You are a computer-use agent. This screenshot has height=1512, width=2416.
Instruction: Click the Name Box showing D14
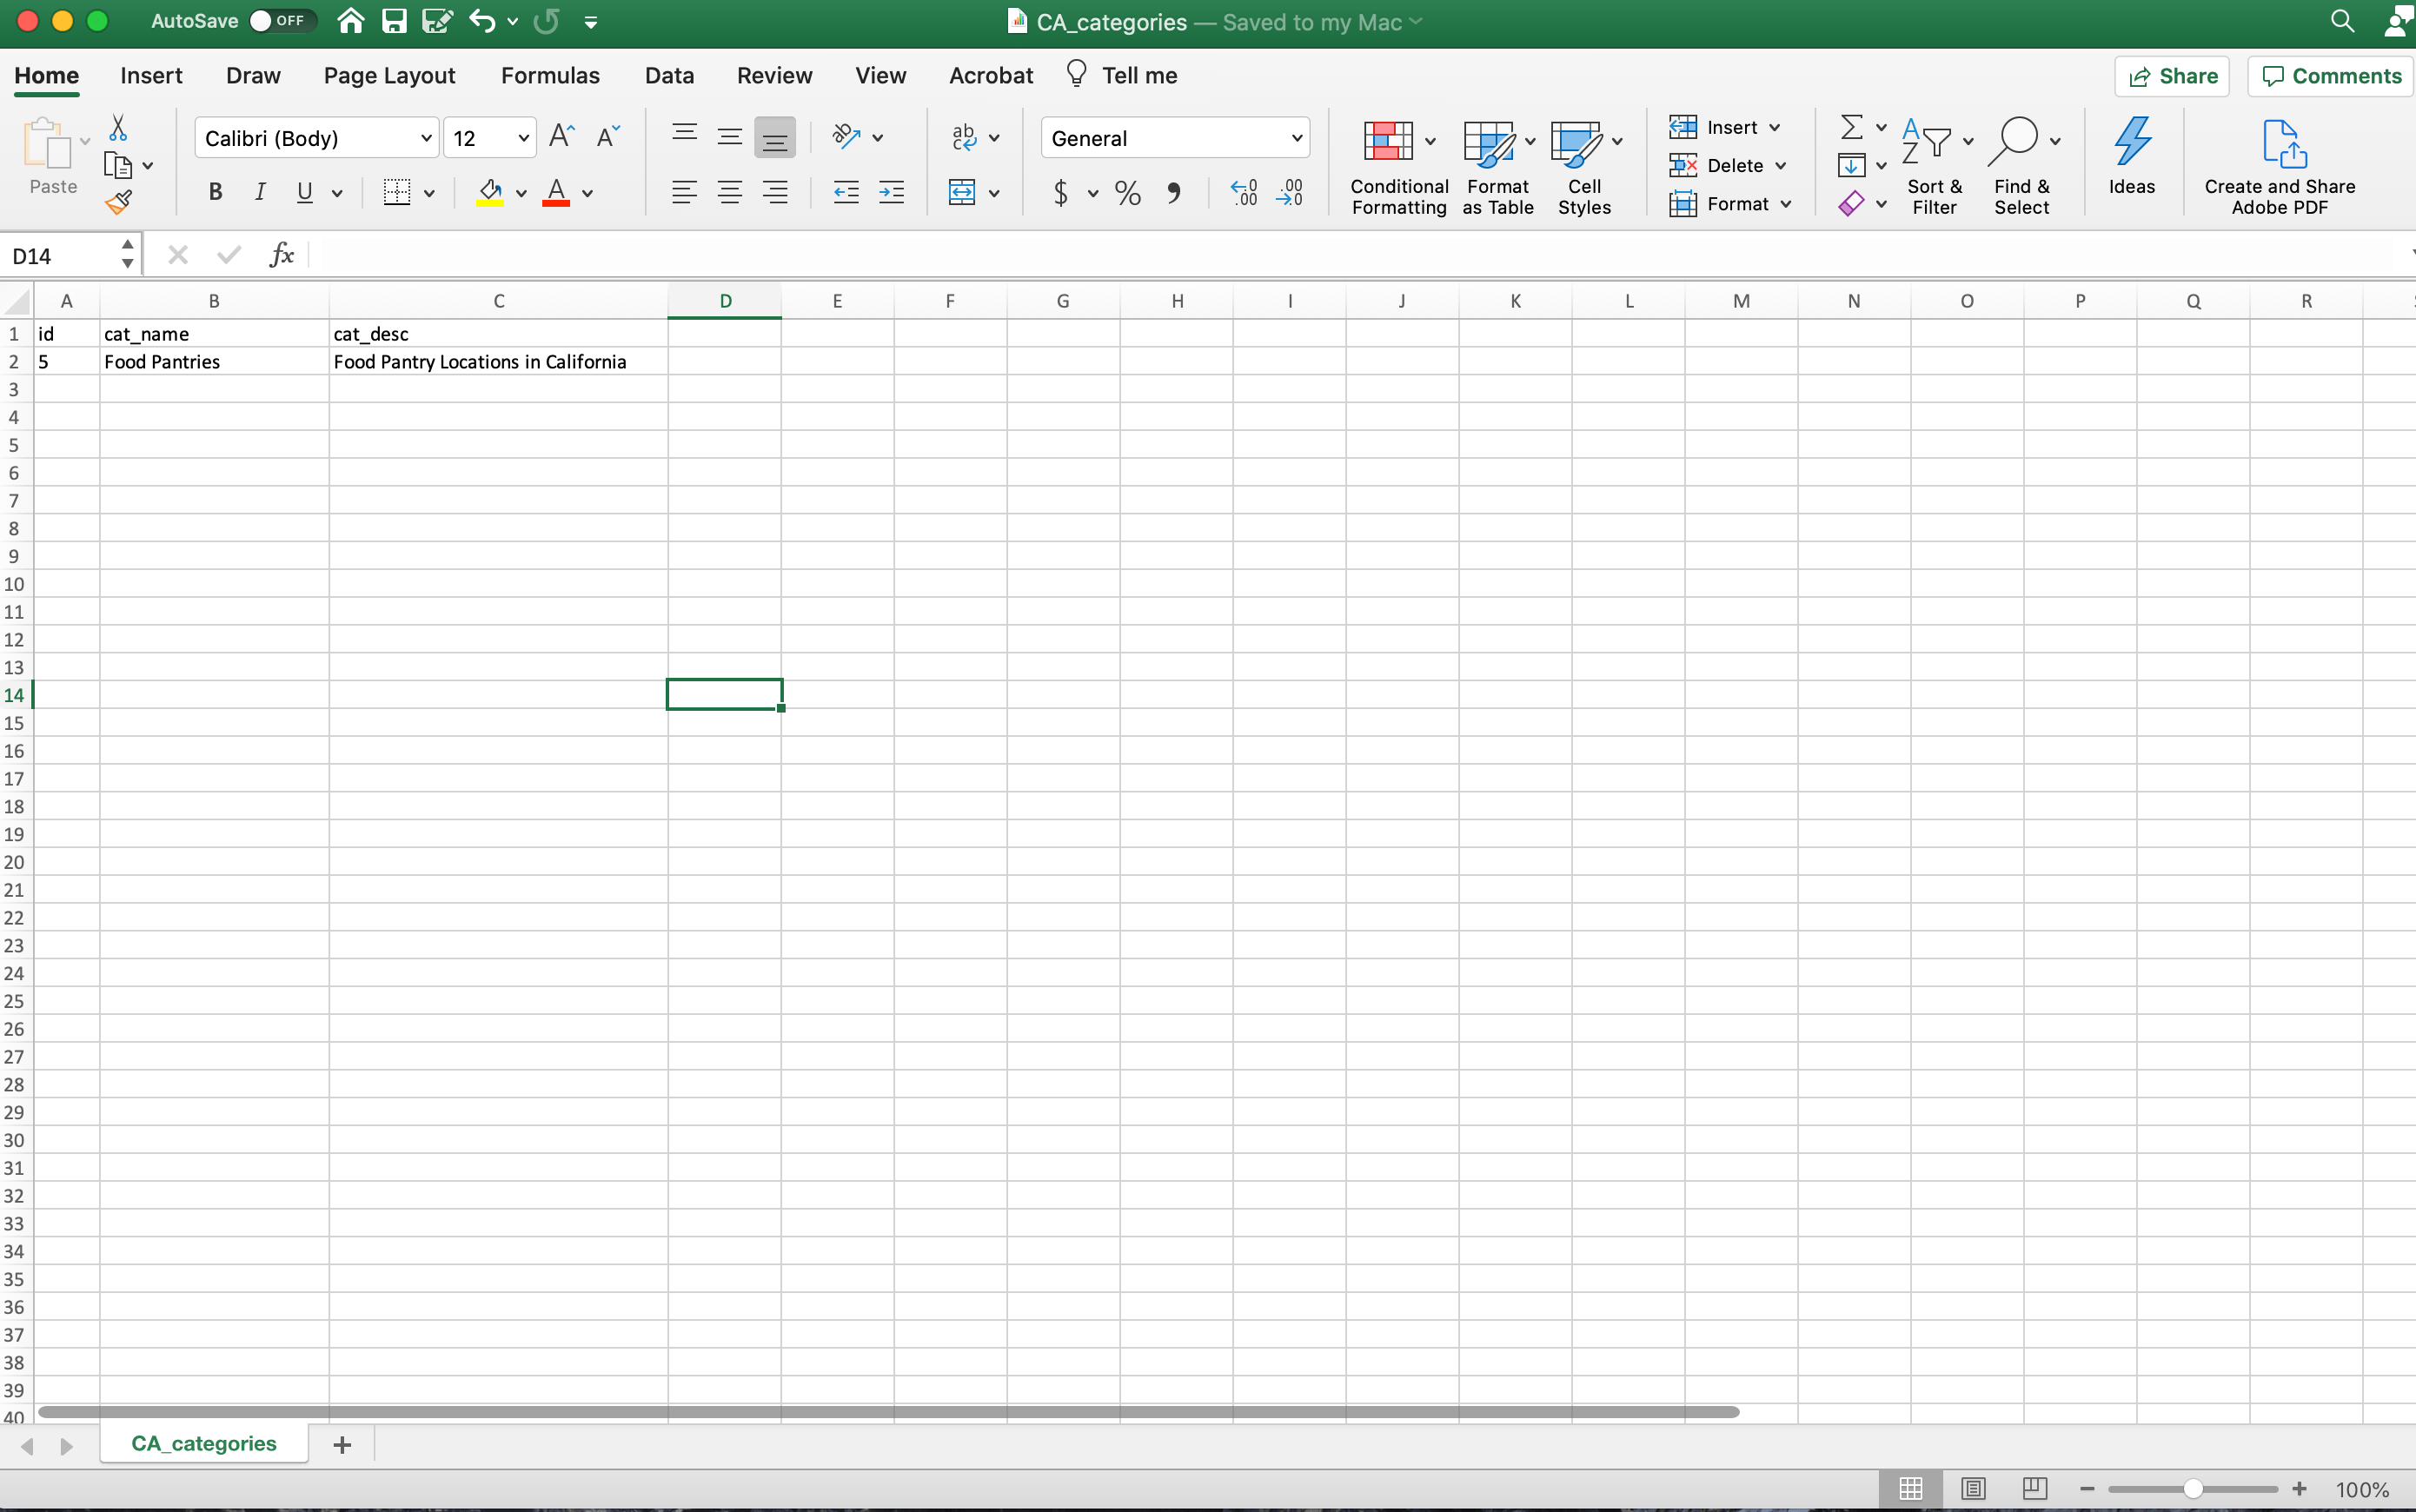tap(60, 256)
